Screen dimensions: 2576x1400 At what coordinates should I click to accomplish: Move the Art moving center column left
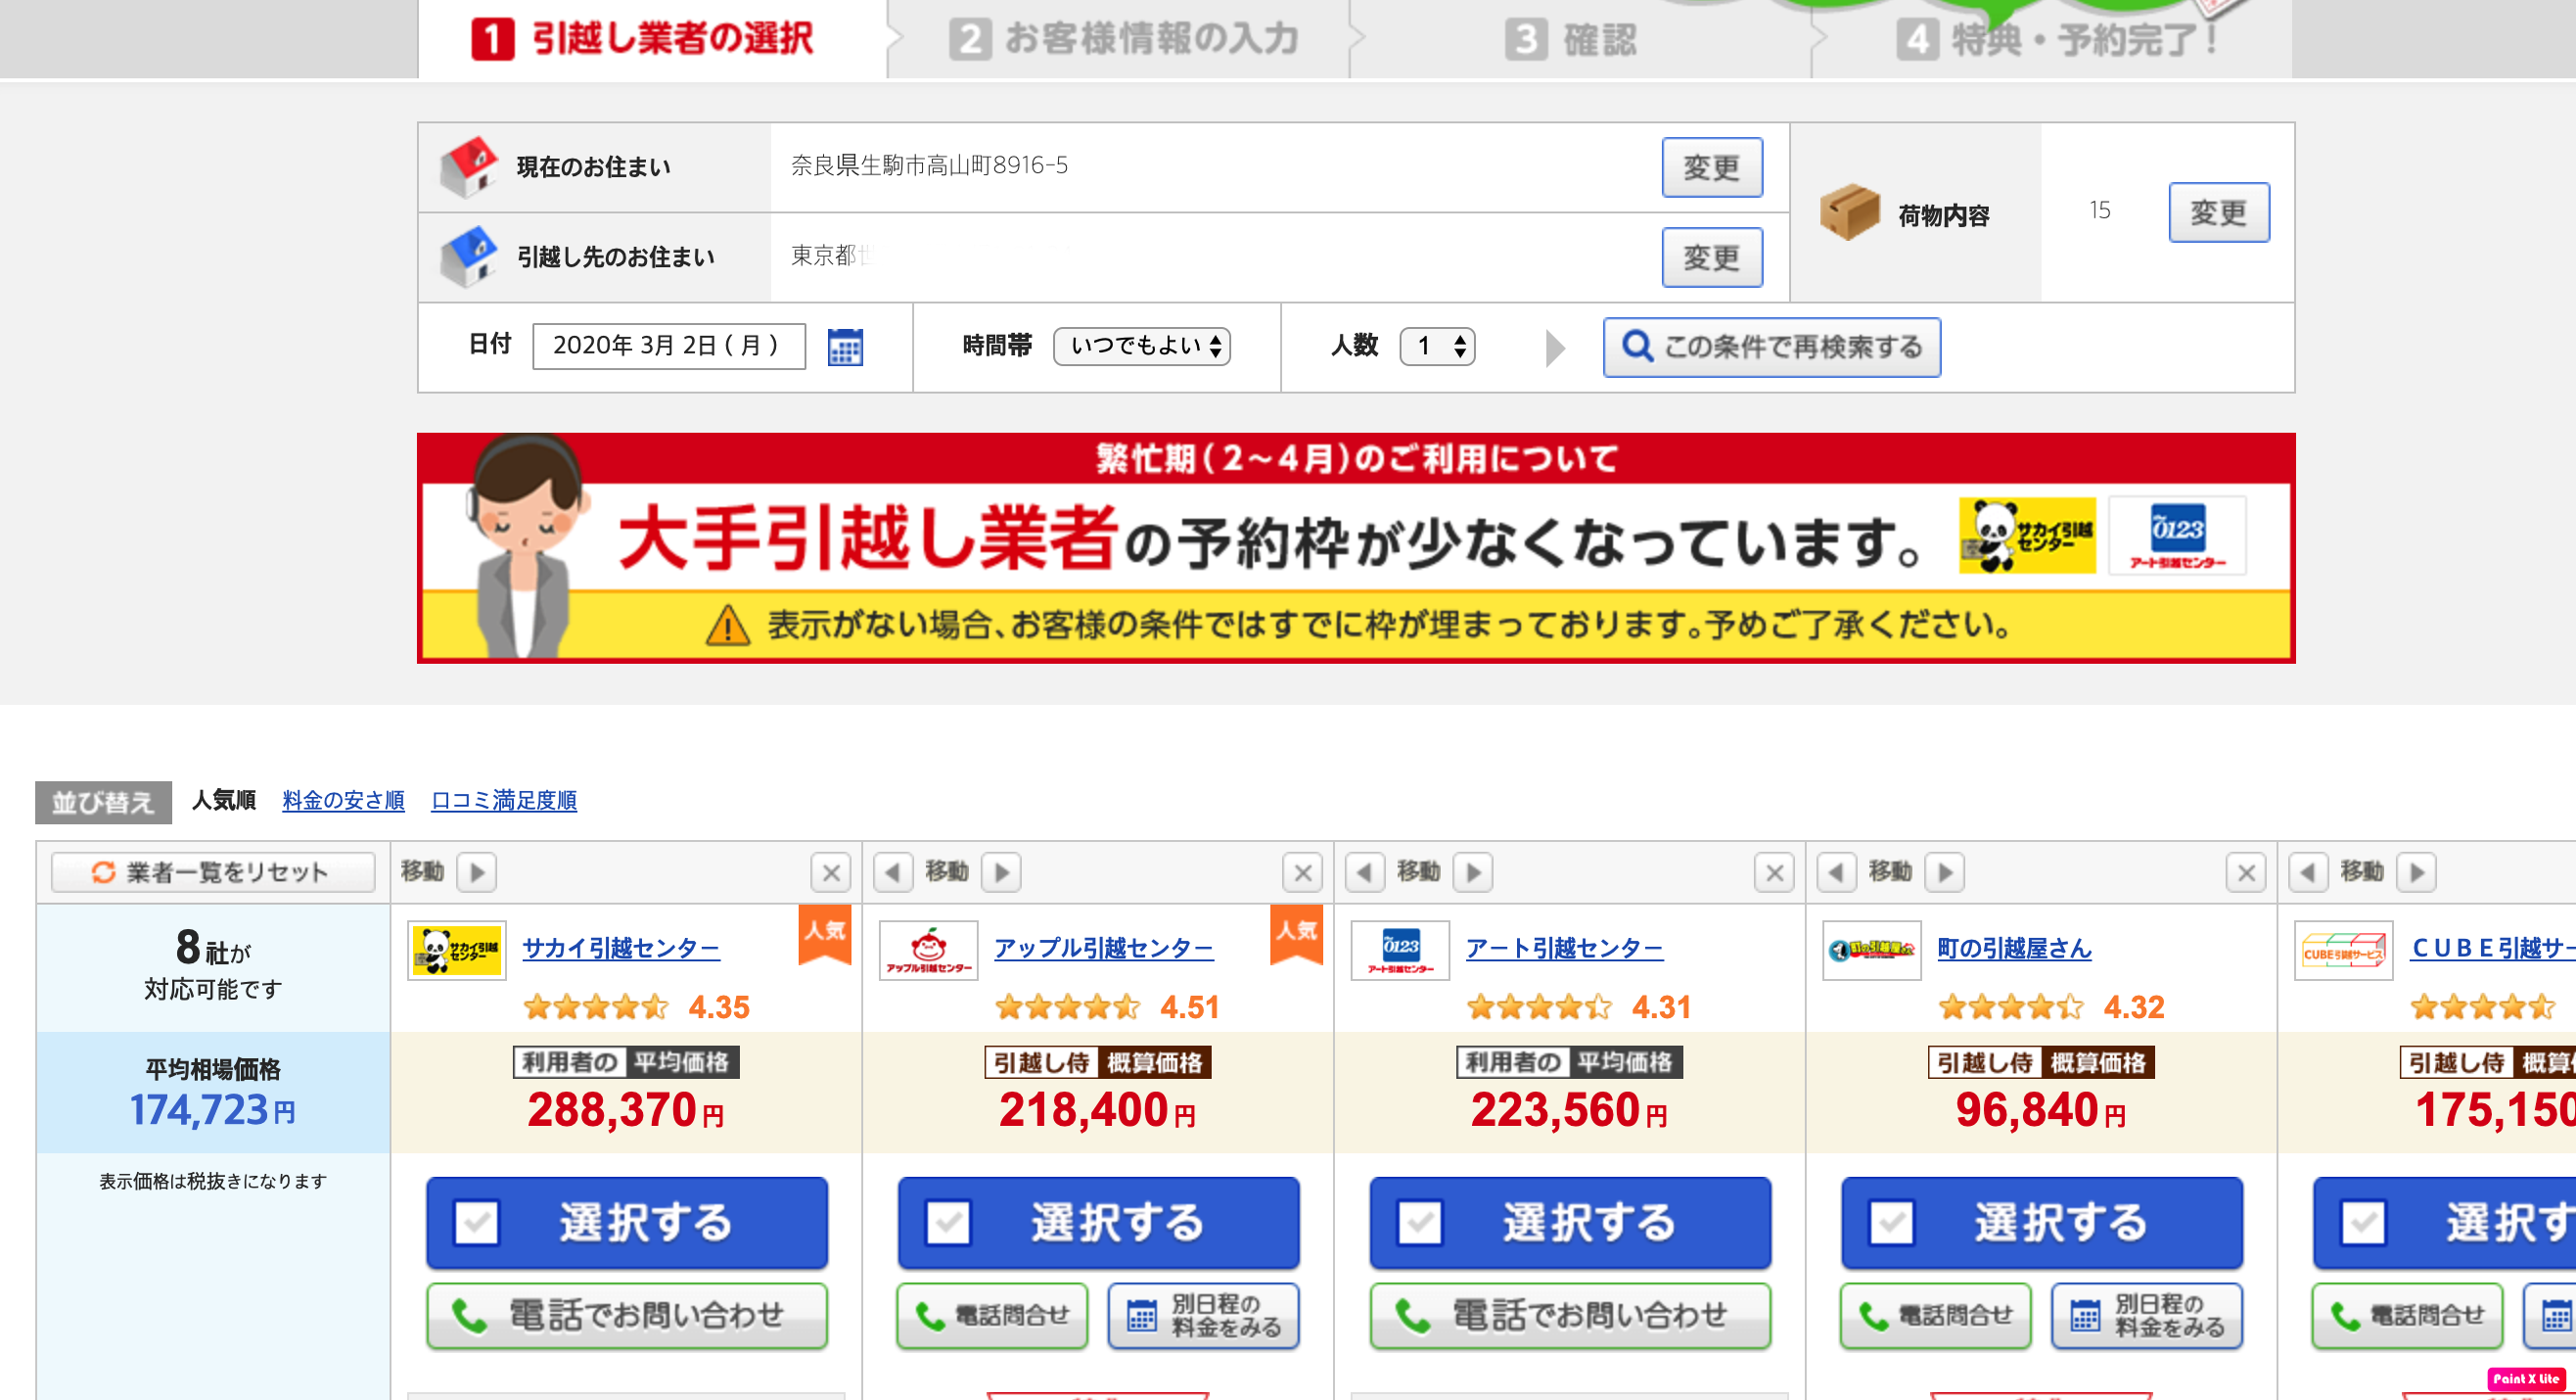[1364, 872]
